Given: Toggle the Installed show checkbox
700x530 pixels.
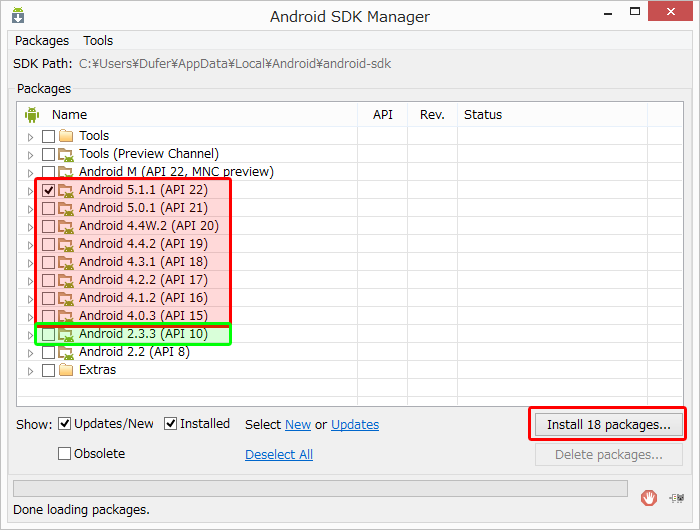Looking at the screenshot, I should [x=171, y=423].
